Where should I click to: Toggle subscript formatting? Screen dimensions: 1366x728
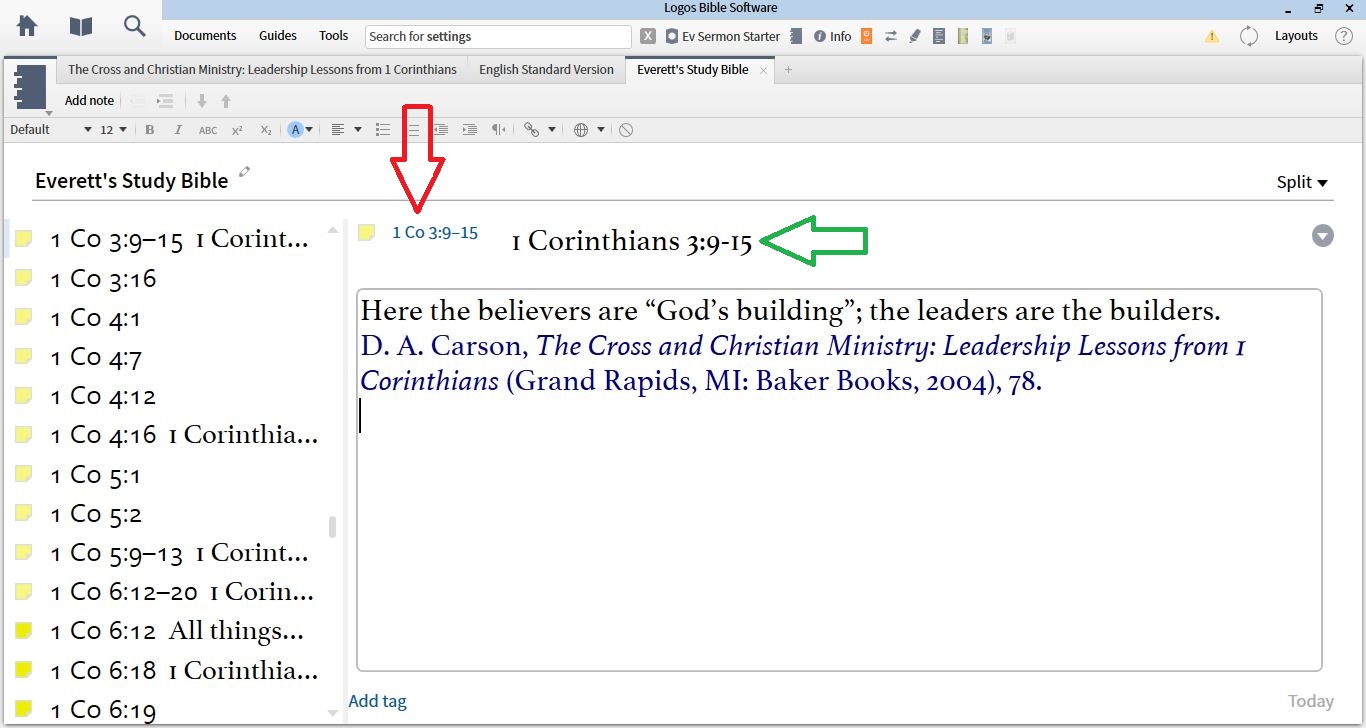point(266,130)
